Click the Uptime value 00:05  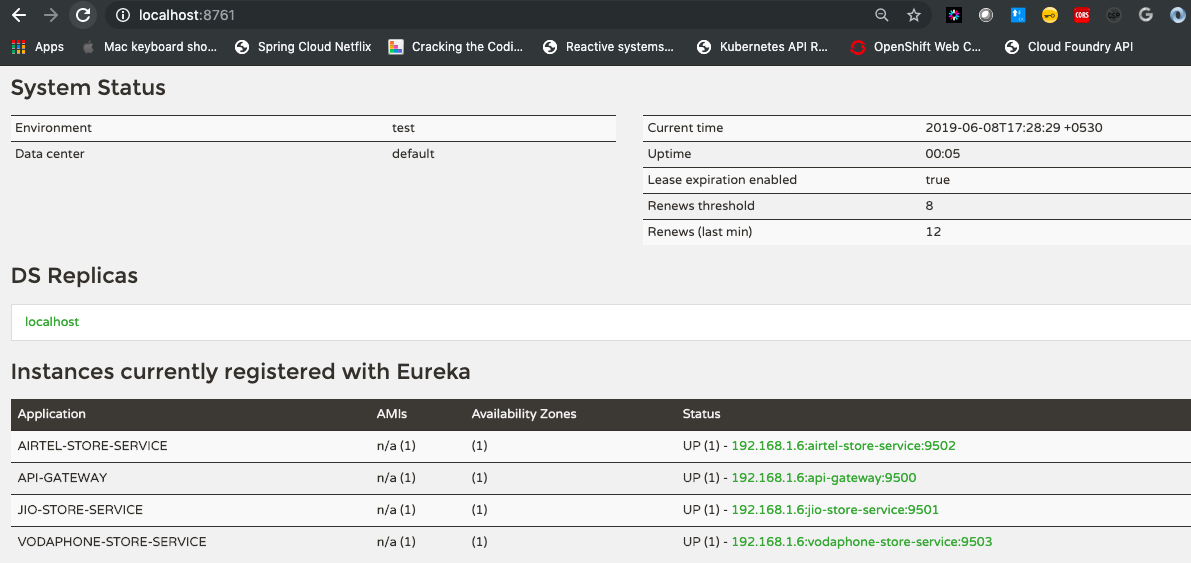coord(943,153)
